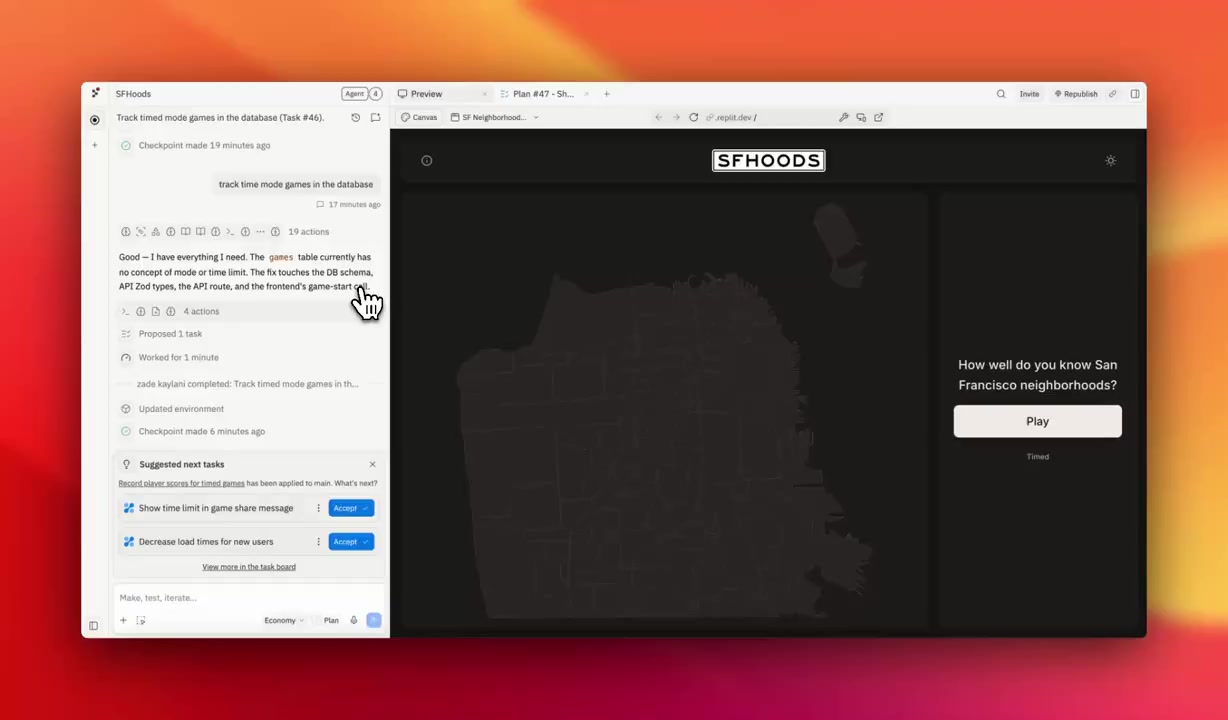Open options for Show time limit task
Screen dimensions: 1228x720
click(318, 508)
